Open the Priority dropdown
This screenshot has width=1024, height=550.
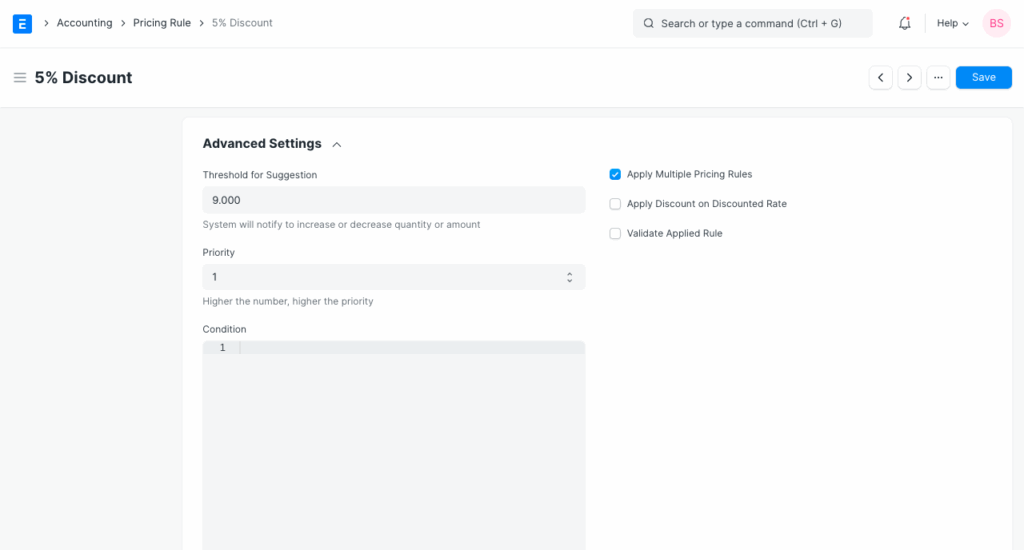pyautogui.click(x=393, y=277)
